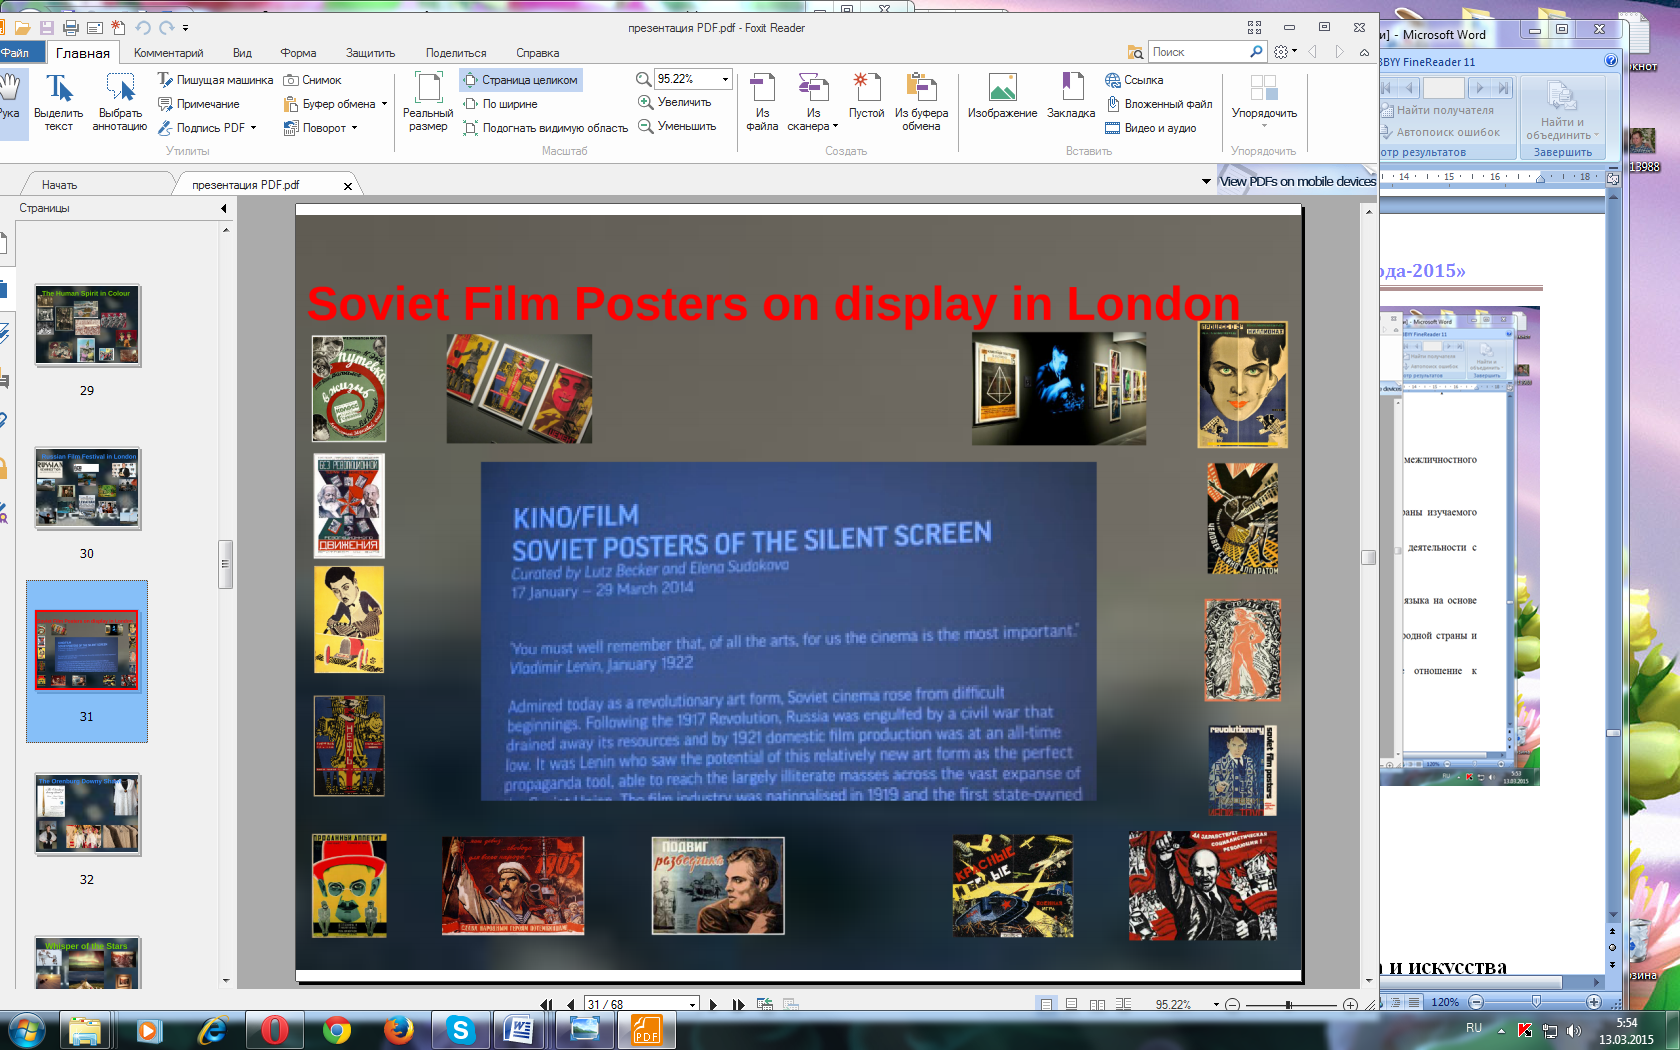The width and height of the screenshot is (1680, 1050).
Task: Print the document with the printer icon
Action: coord(70,28)
